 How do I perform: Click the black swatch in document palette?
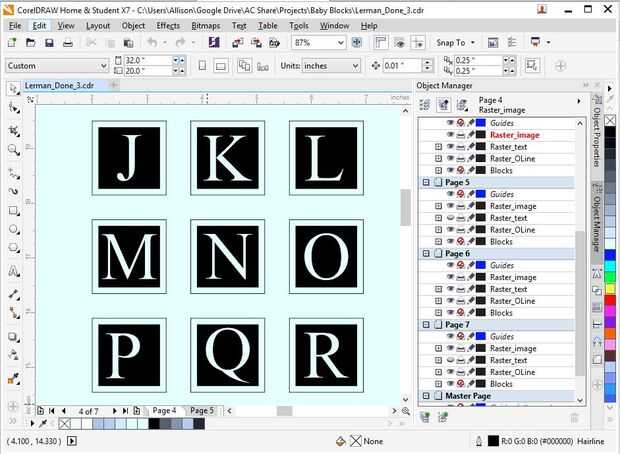click(x=154, y=424)
